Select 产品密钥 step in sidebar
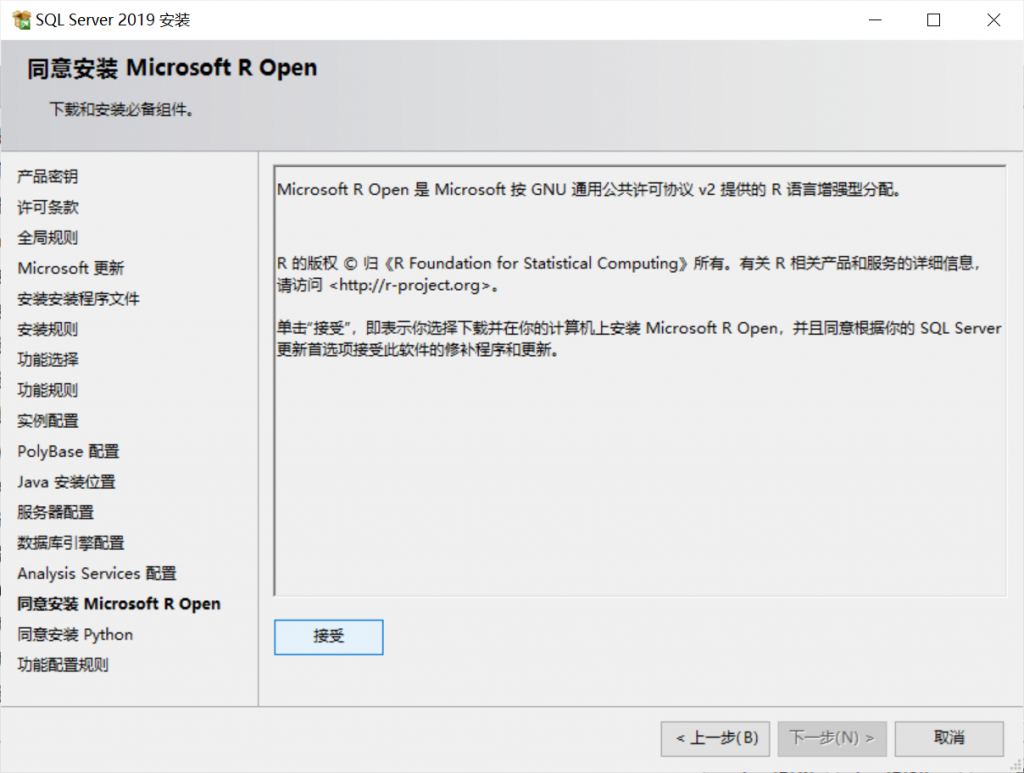The height and width of the screenshot is (773, 1024). coord(47,177)
